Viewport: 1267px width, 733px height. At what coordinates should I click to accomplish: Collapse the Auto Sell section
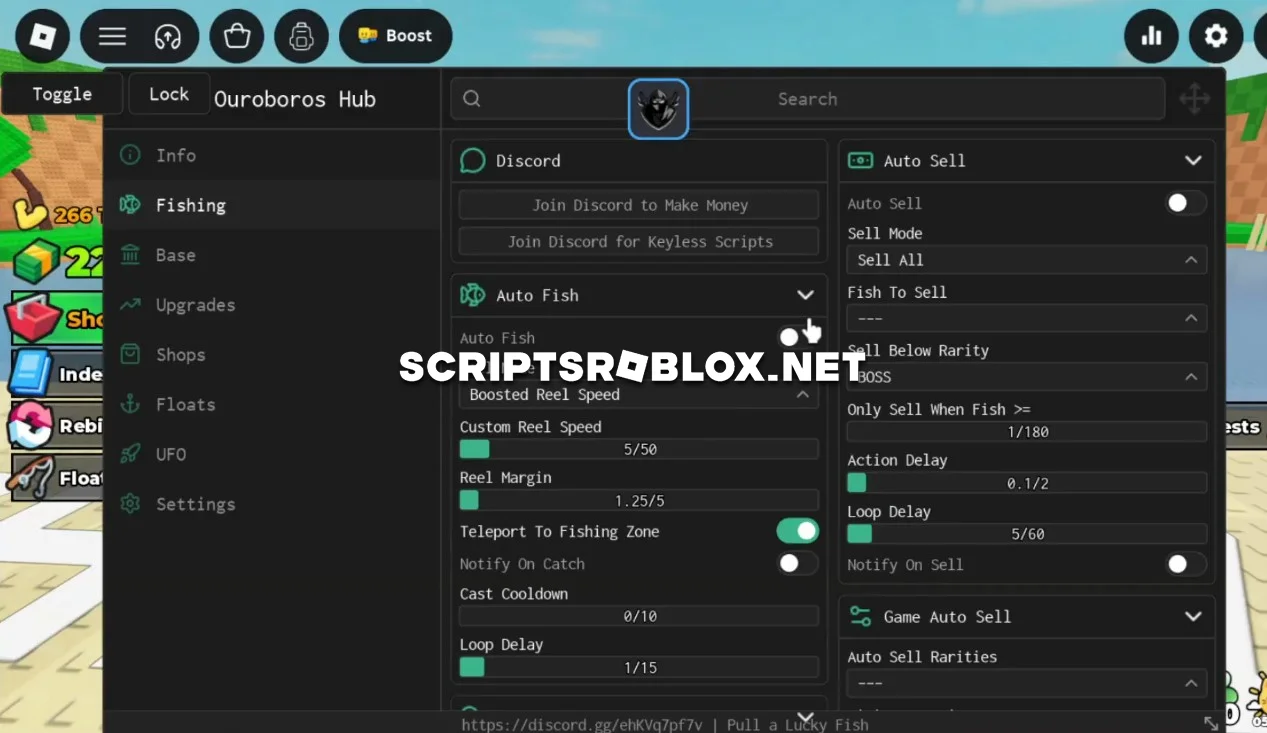click(x=1193, y=161)
